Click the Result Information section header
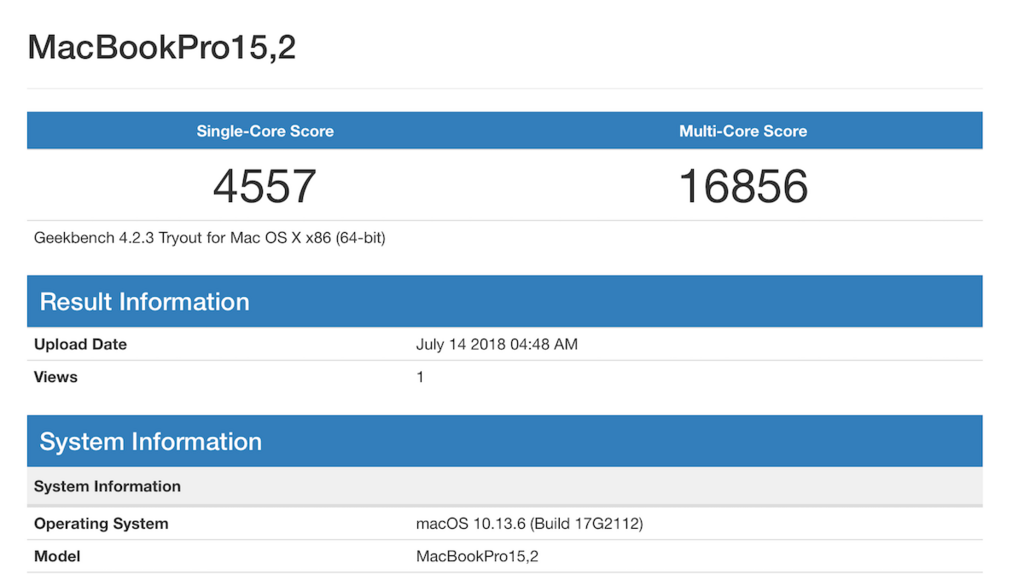This screenshot has height=574, width=1024. click(505, 301)
